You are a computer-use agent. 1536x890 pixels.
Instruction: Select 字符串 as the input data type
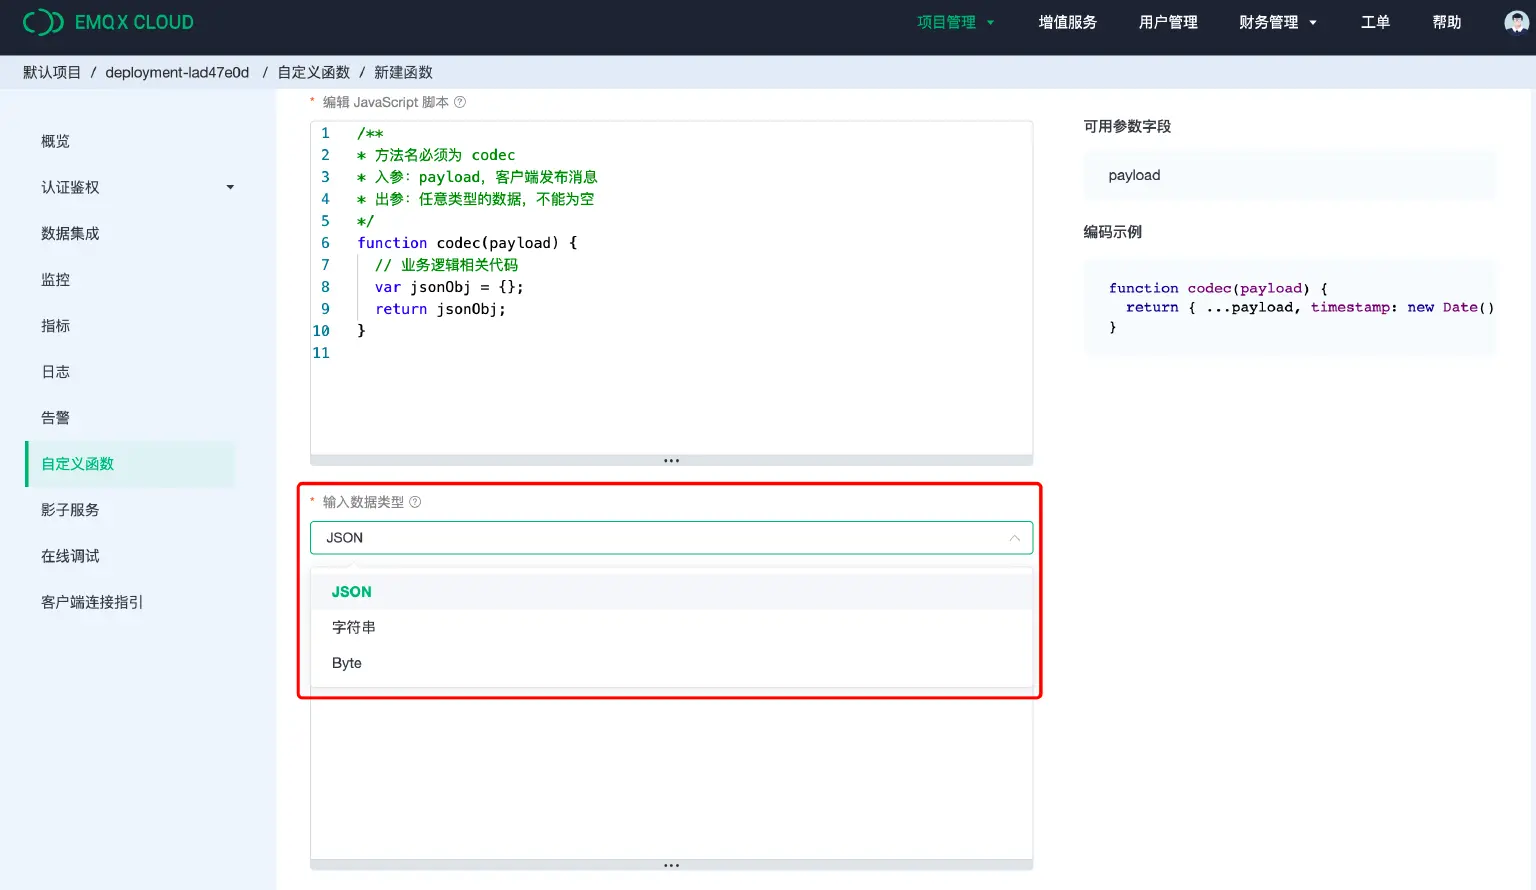tap(354, 627)
